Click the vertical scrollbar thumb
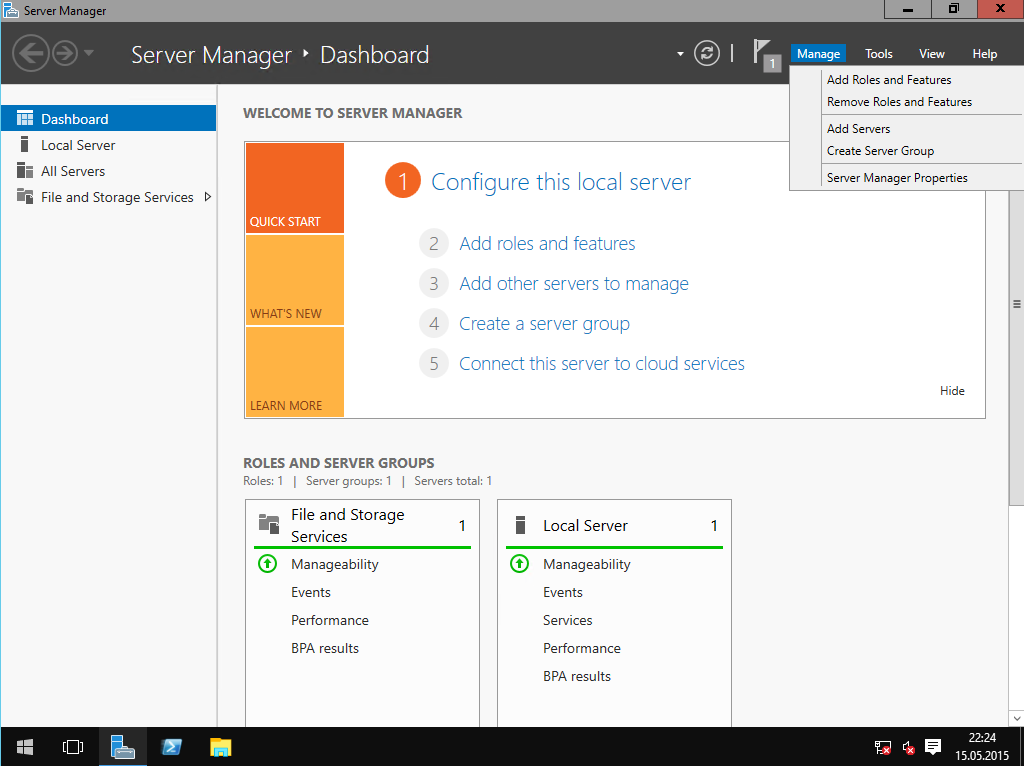 pyautogui.click(x=1016, y=304)
